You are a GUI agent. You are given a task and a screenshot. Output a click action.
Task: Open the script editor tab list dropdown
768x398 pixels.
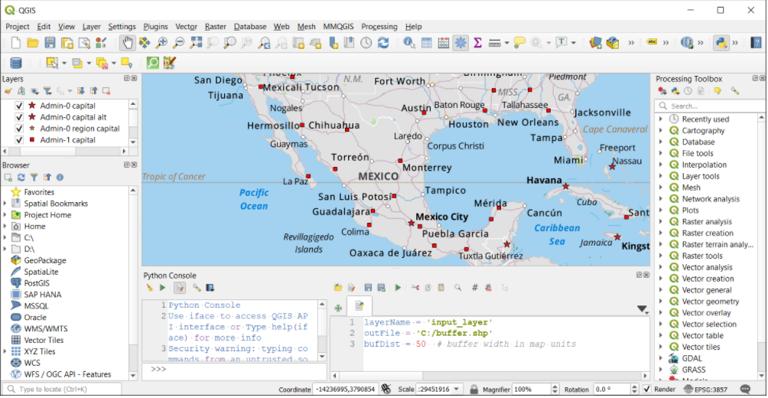(642, 308)
